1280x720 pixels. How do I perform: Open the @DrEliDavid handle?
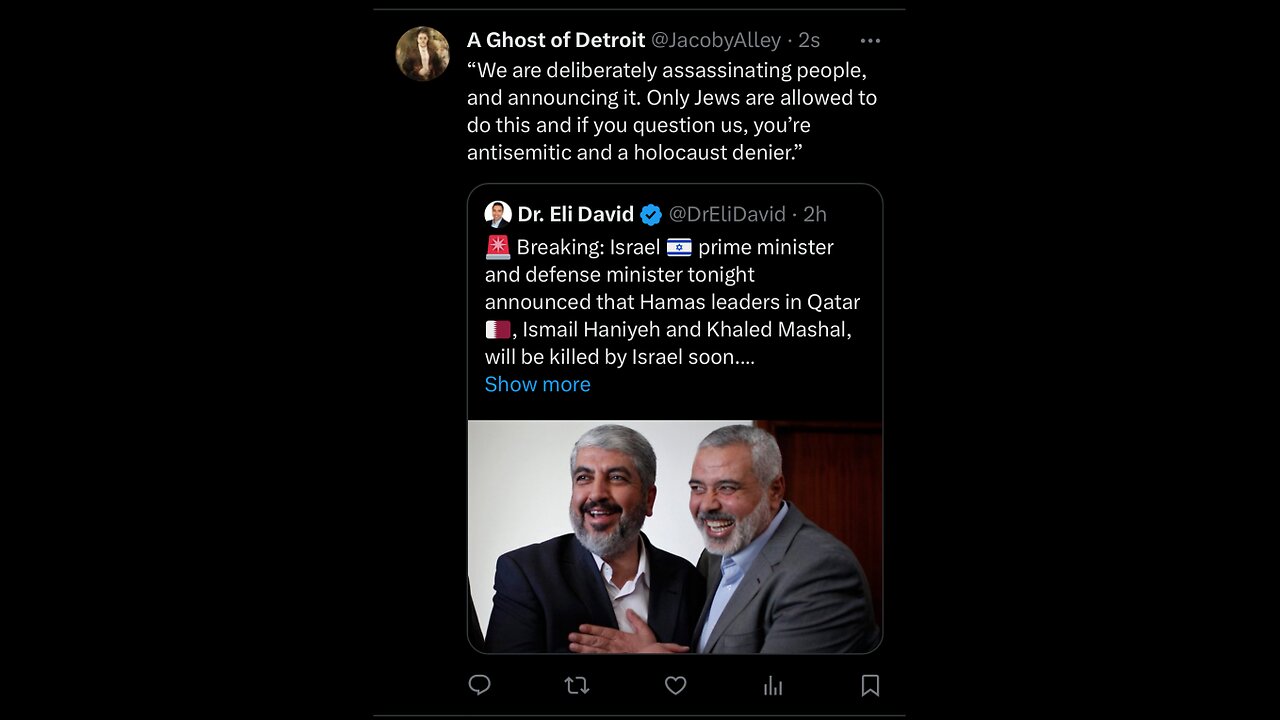[x=727, y=214]
